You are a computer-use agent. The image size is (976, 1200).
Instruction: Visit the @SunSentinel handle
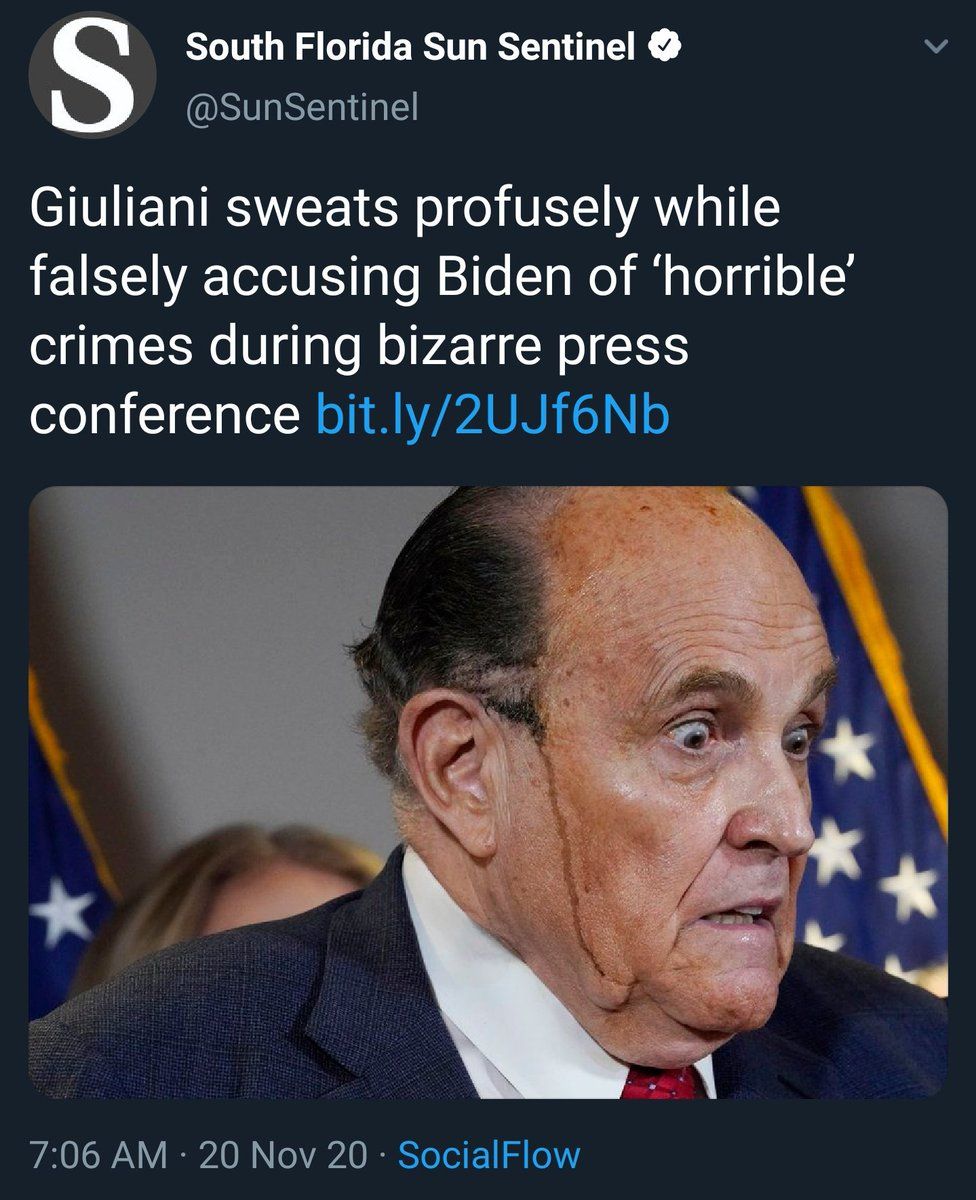coord(302,106)
